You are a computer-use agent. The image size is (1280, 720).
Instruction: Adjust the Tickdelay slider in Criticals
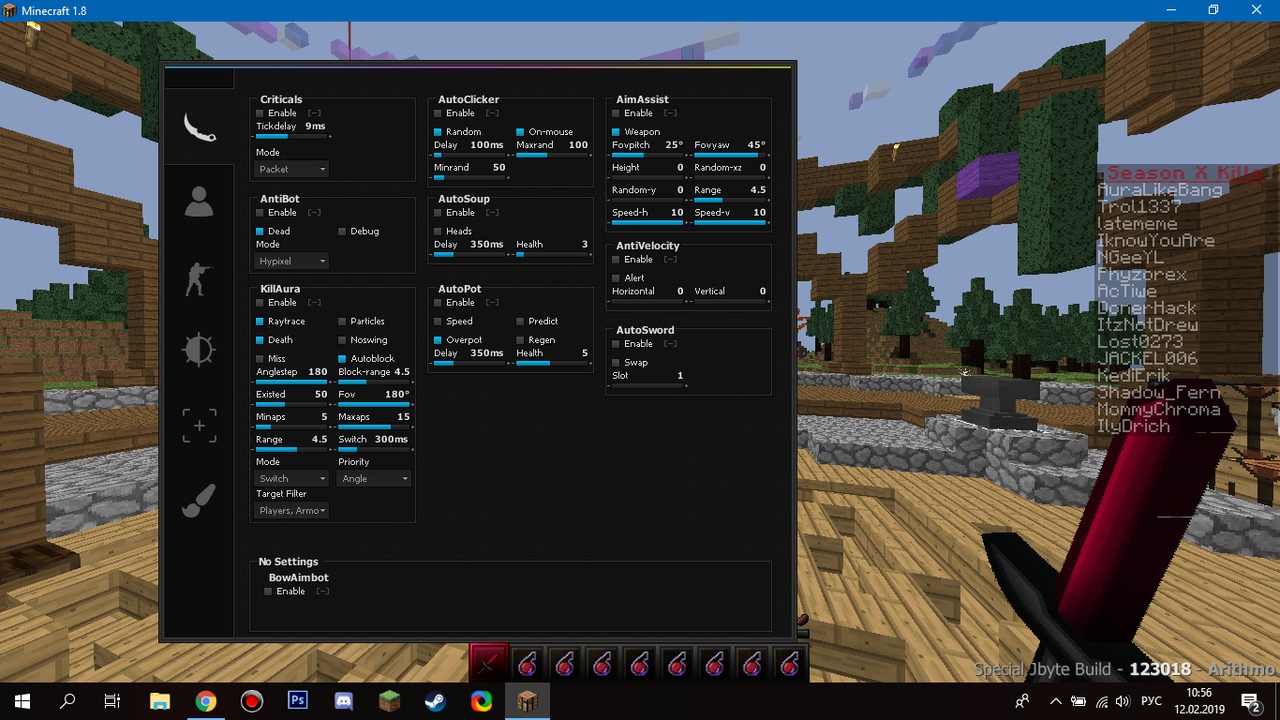292,136
